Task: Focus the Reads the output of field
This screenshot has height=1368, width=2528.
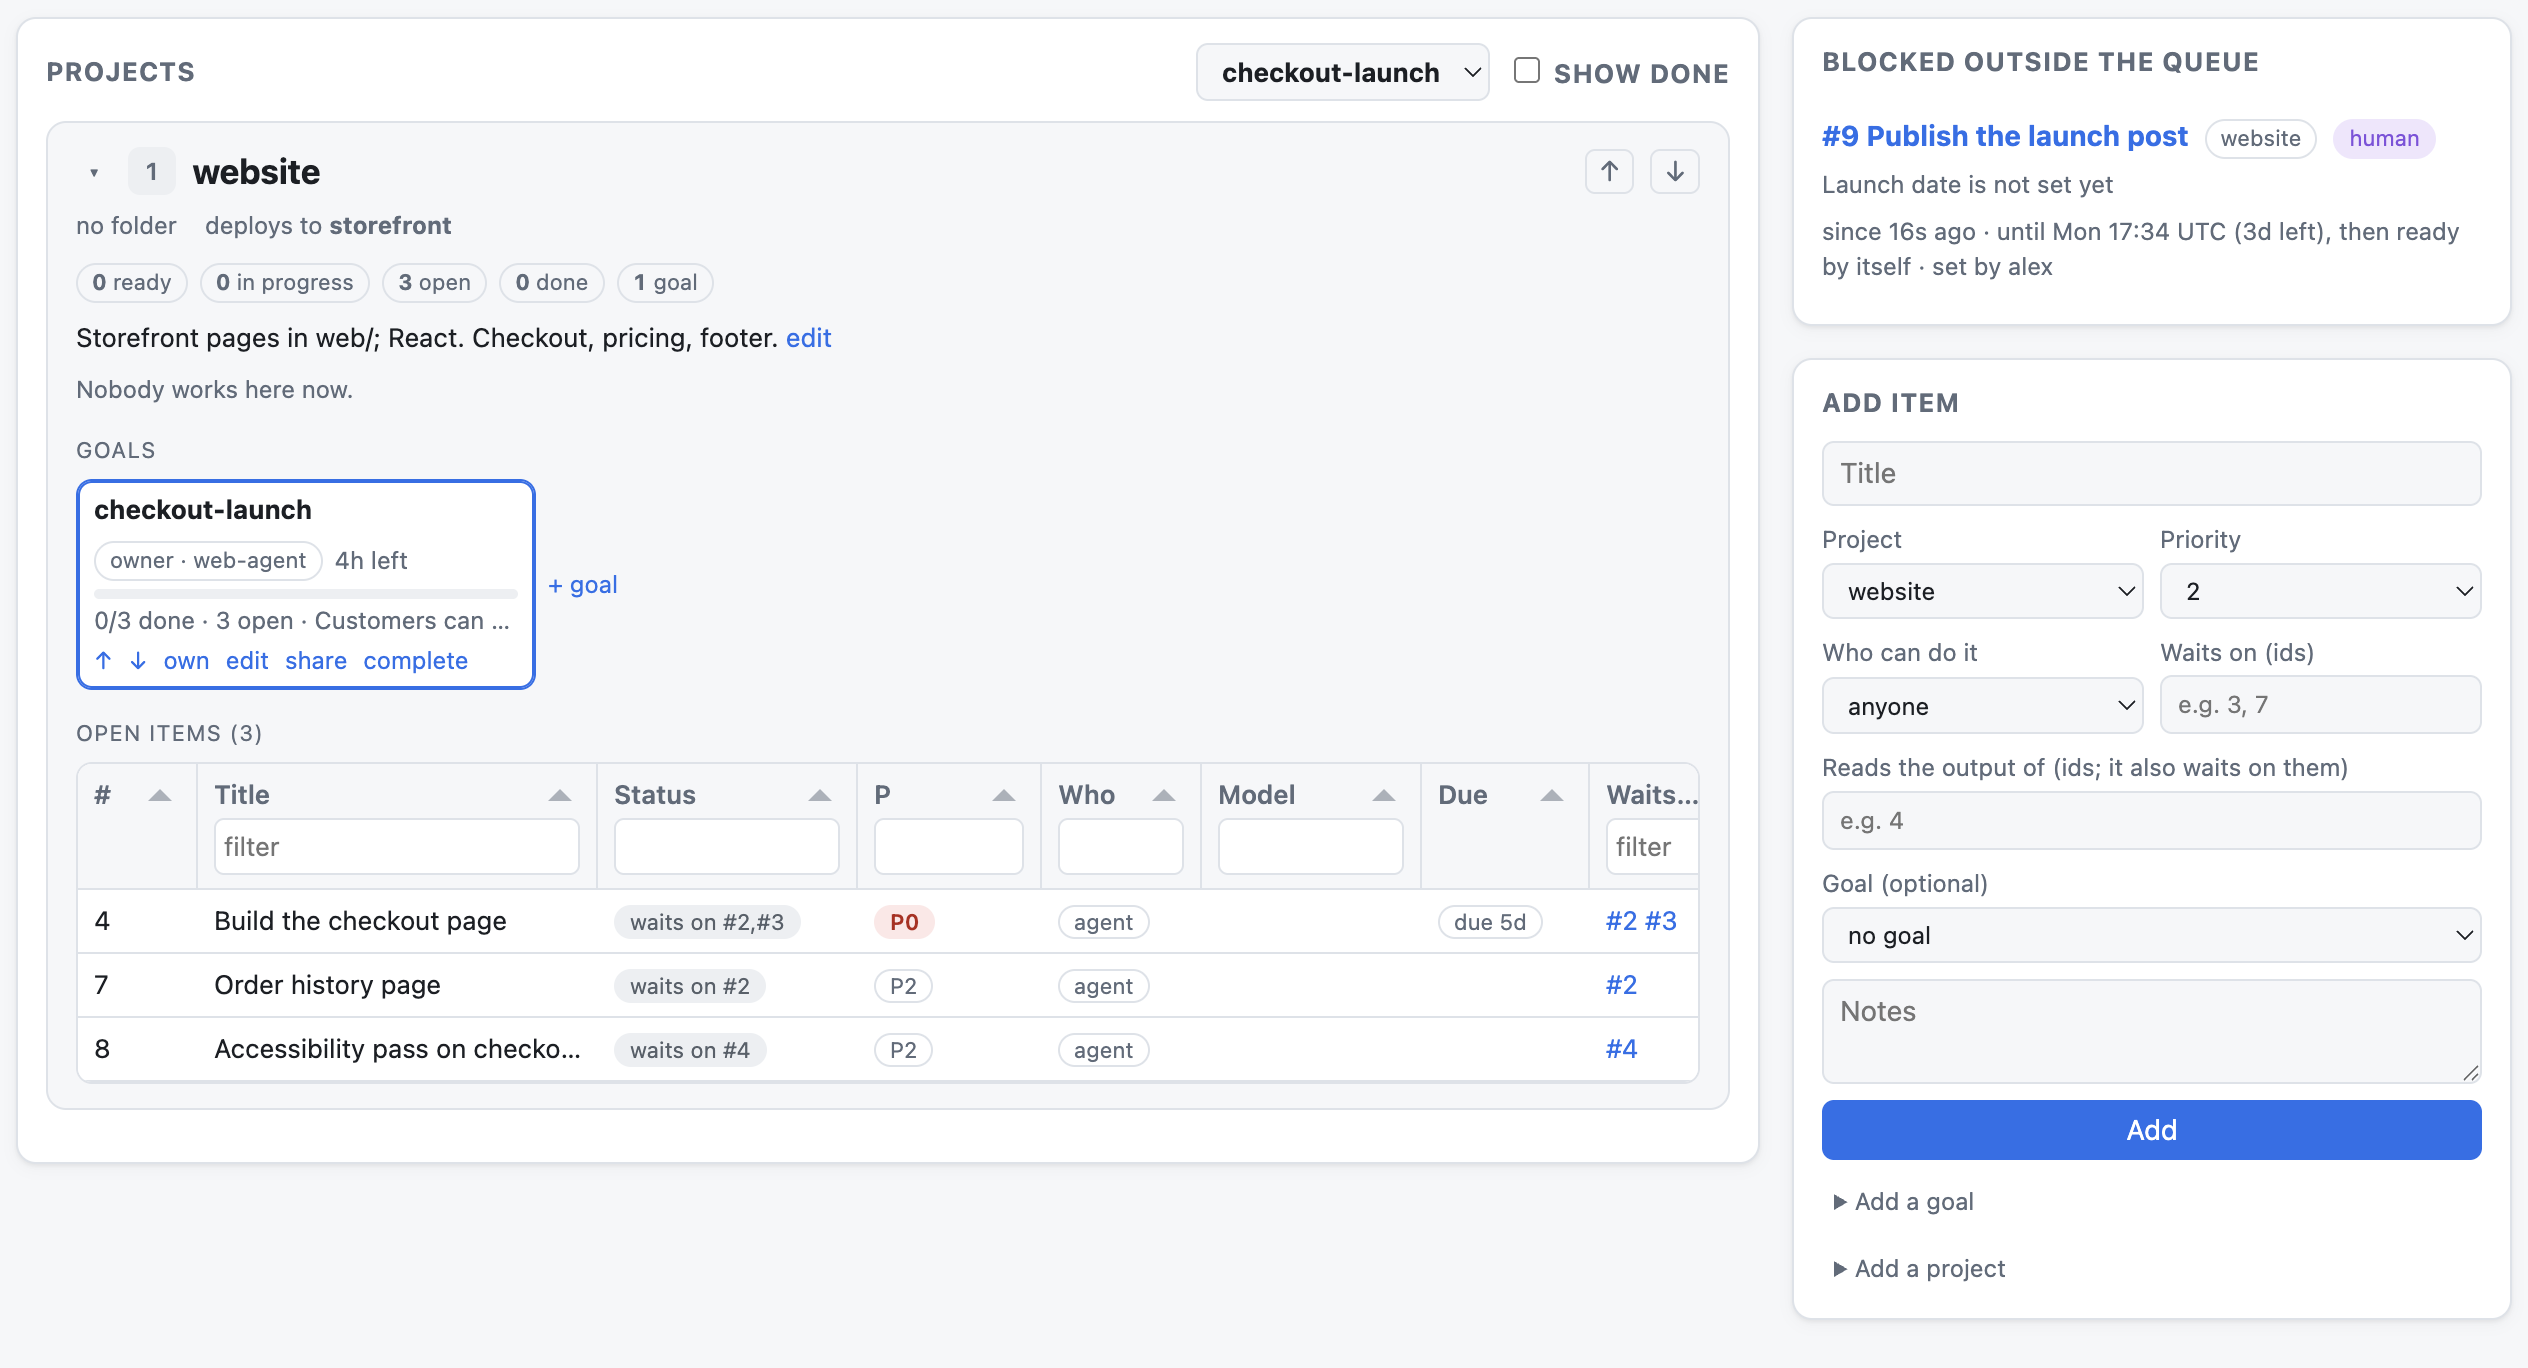Action: 2151,821
